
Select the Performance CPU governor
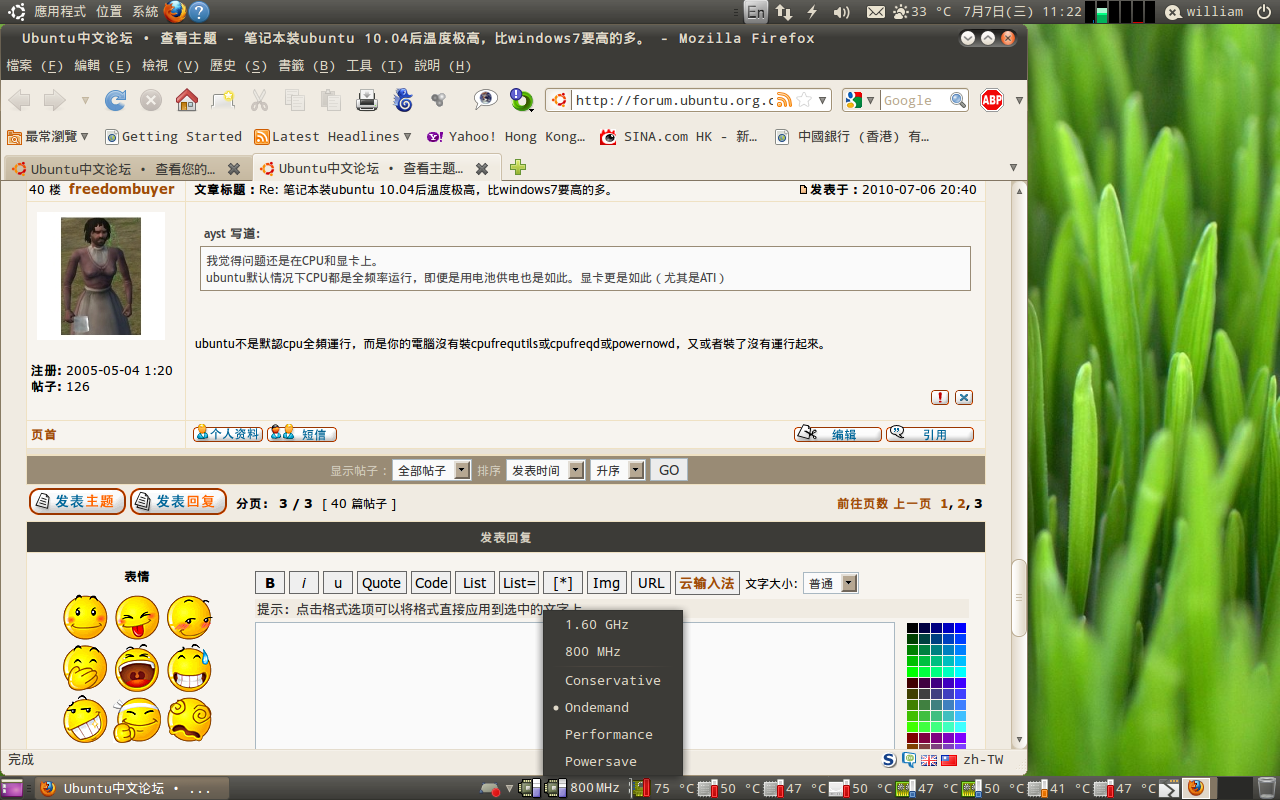(613, 734)
